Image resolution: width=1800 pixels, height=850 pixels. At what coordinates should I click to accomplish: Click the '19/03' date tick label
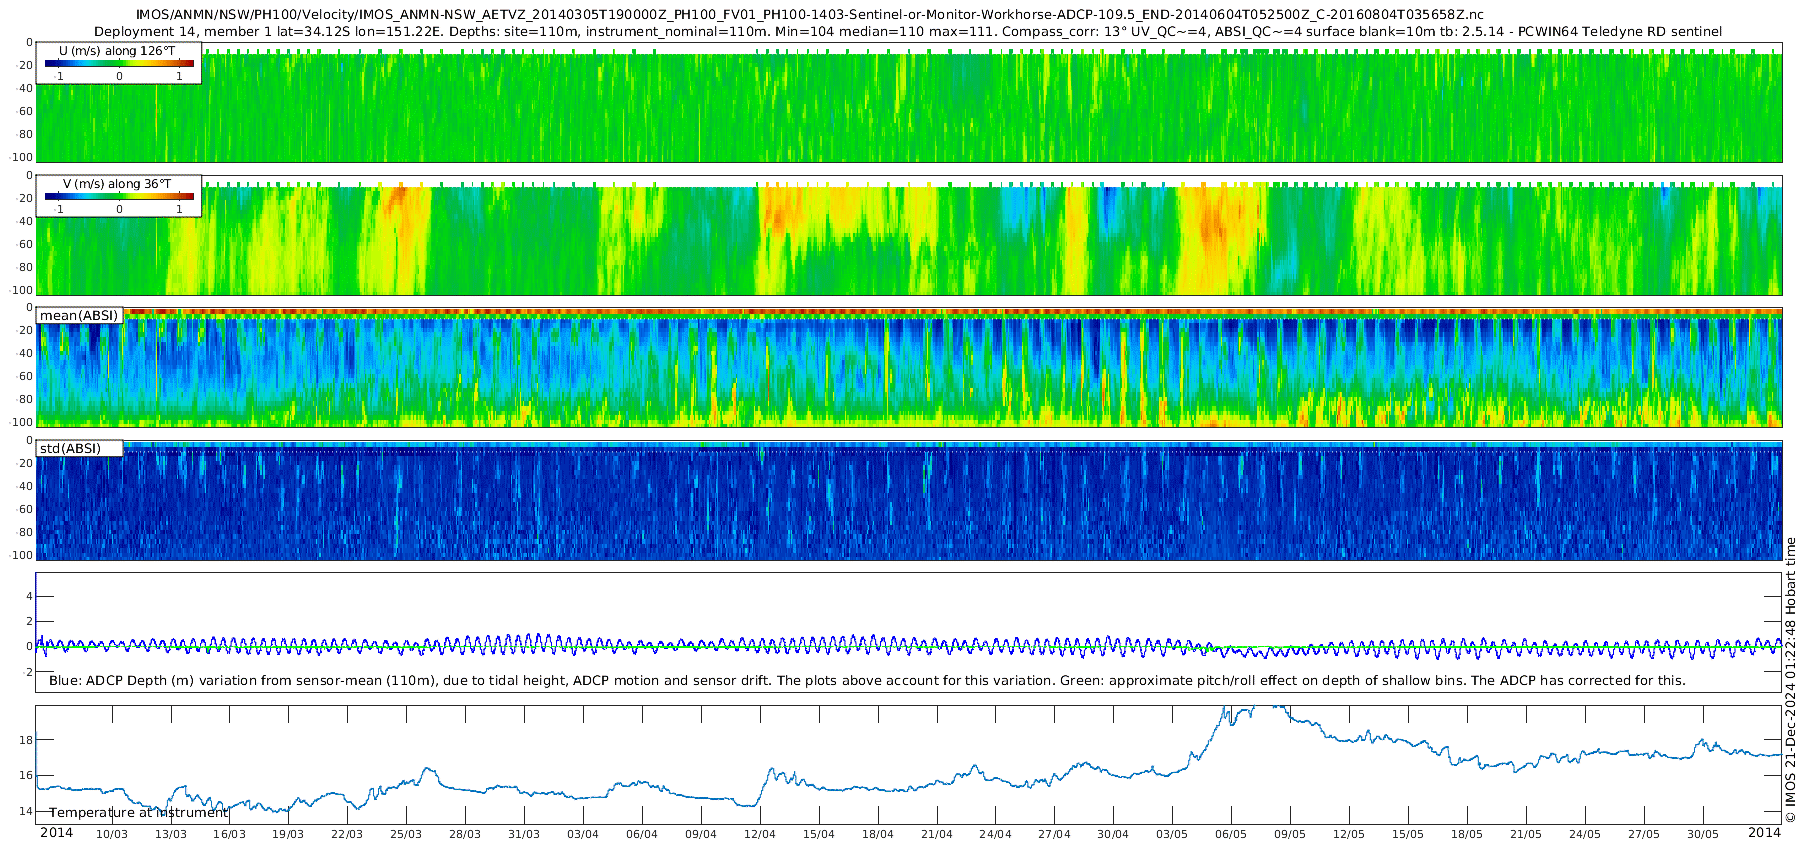point(288,834)
